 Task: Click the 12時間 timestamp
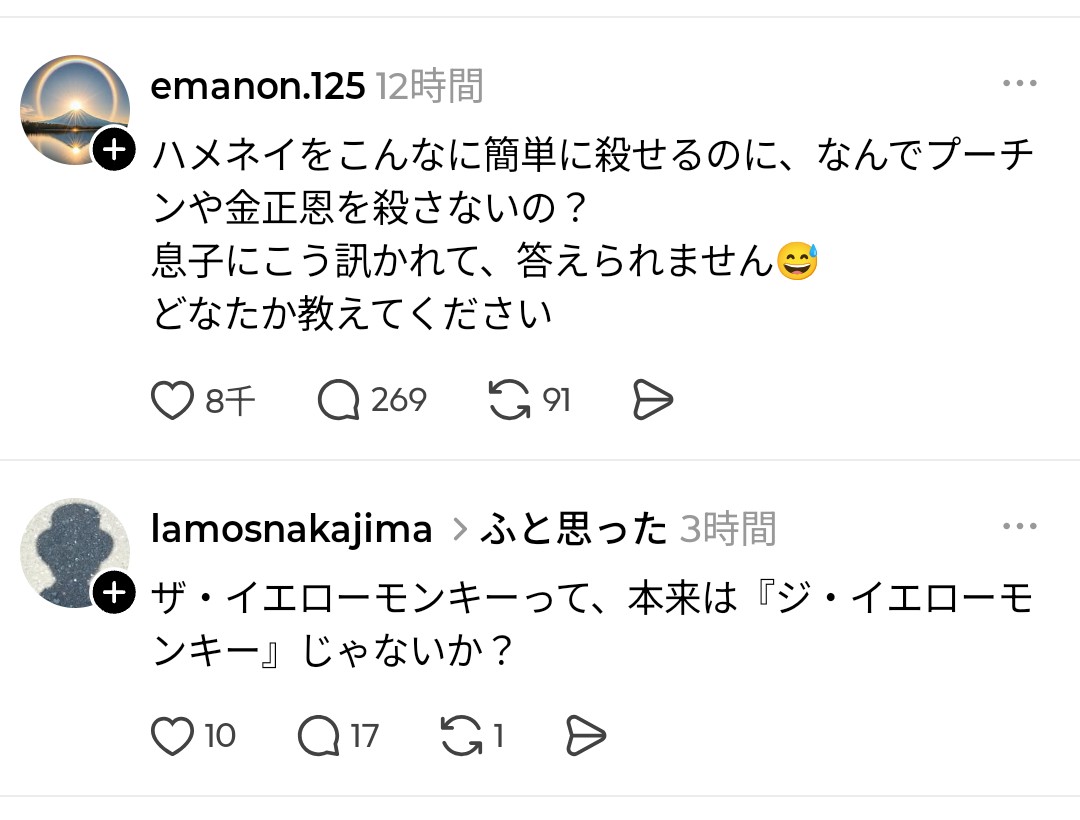coord(430,87)
